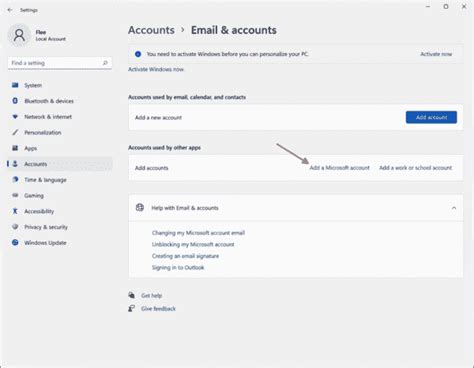
Task: Click the search magnifier icon in Find a setting
Action: 105,63
